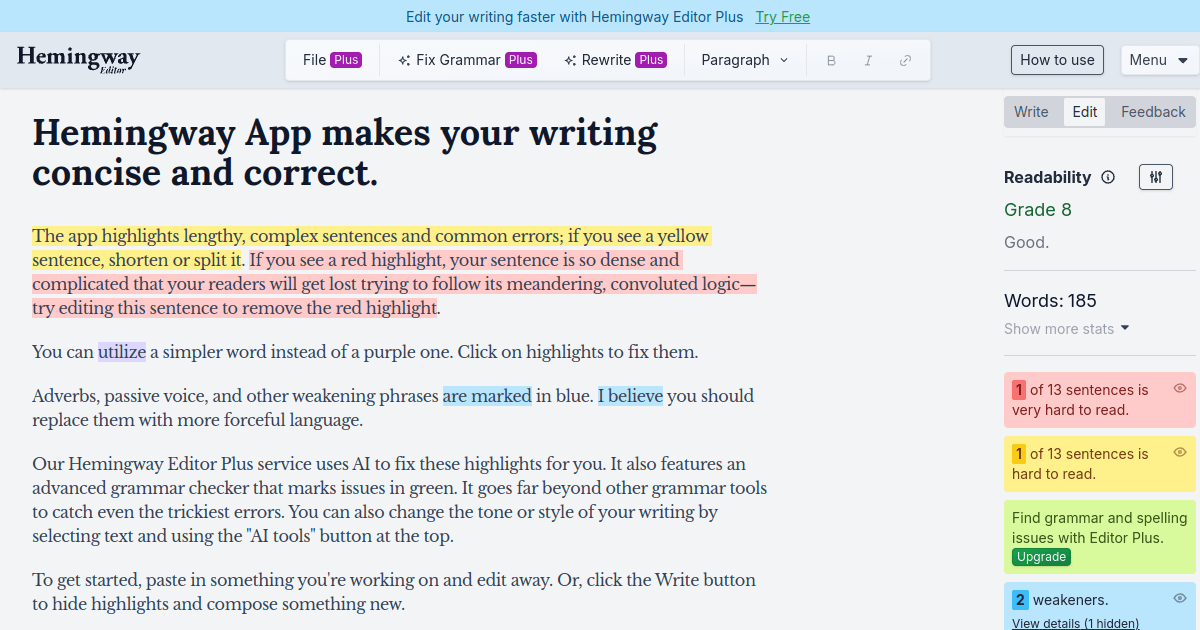1200x630 pixels.
Task: Click the purple highlighted word utilize
Action: point(122,352)
